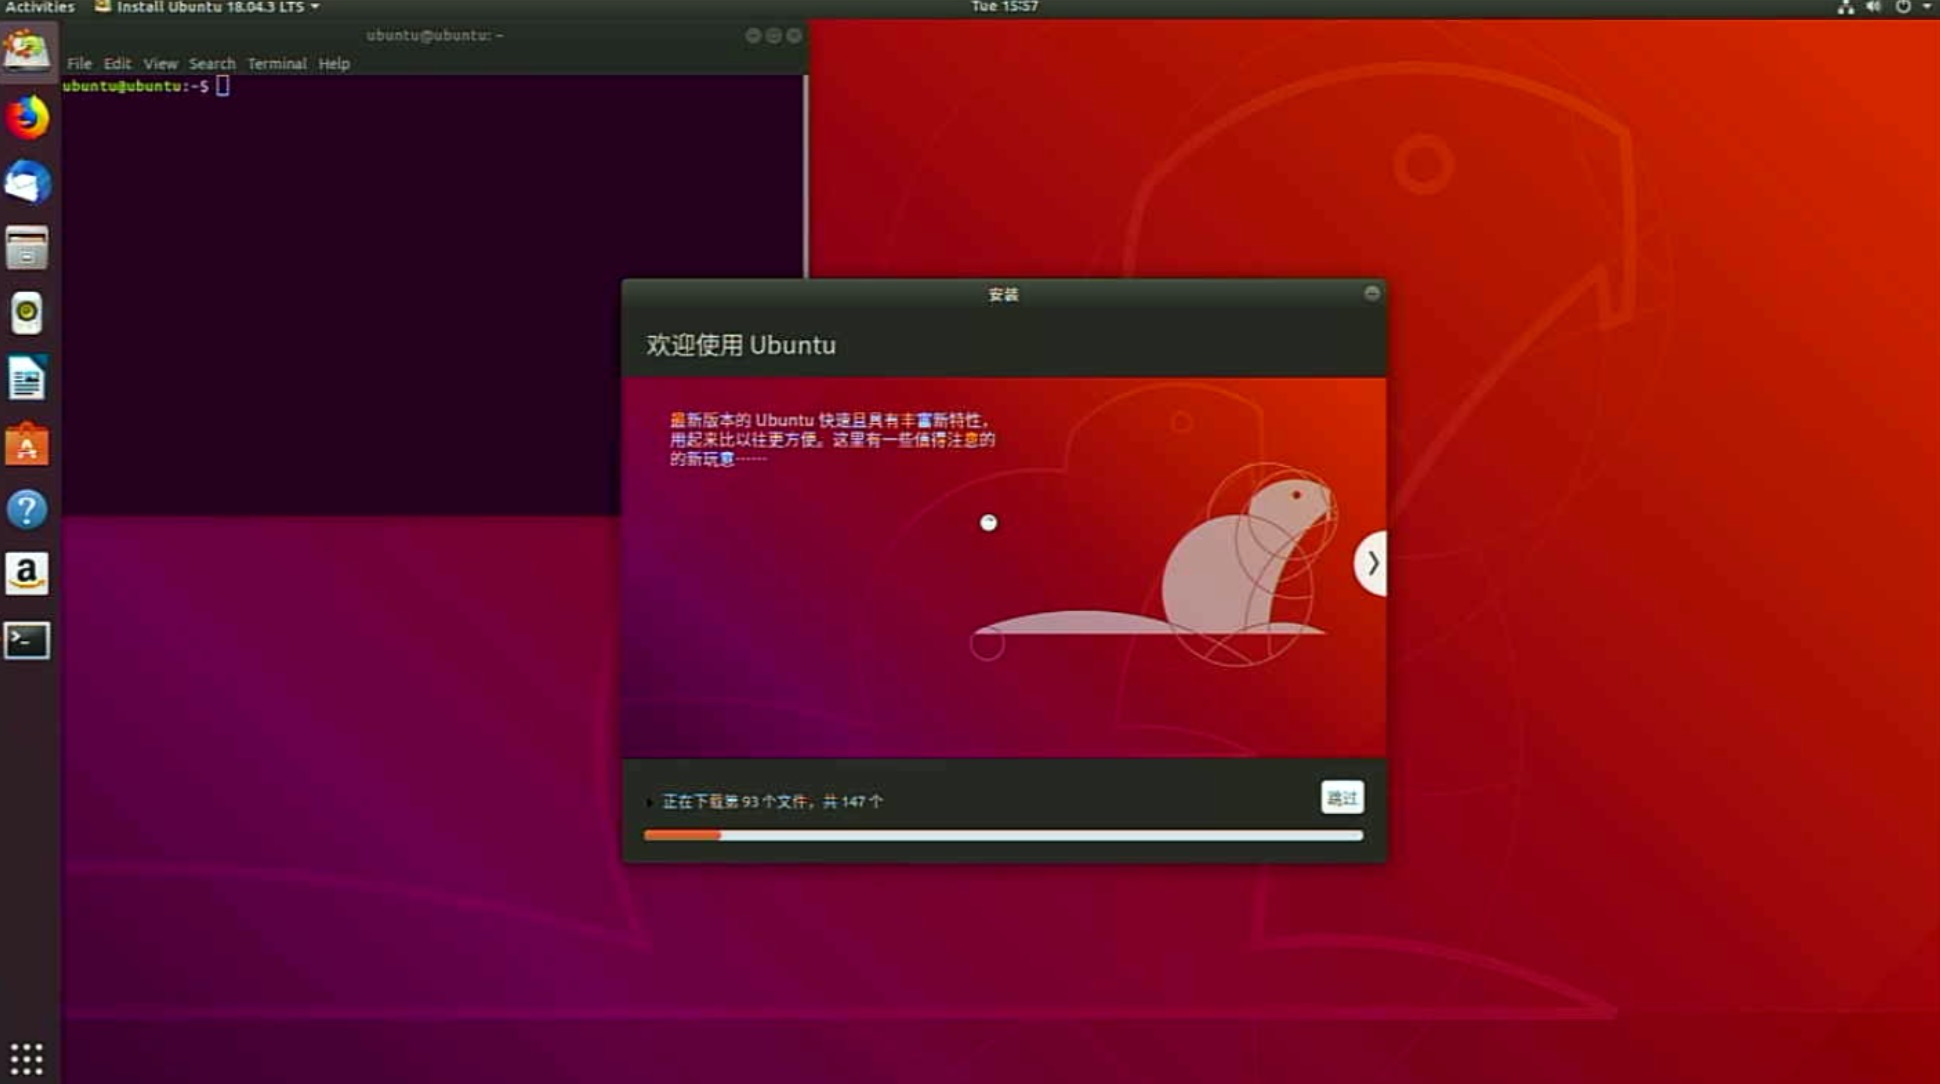Launch Thunderbird mail from dock
The width and height of the screenshot is (1940, 1084).
click(x=27, y=183)
